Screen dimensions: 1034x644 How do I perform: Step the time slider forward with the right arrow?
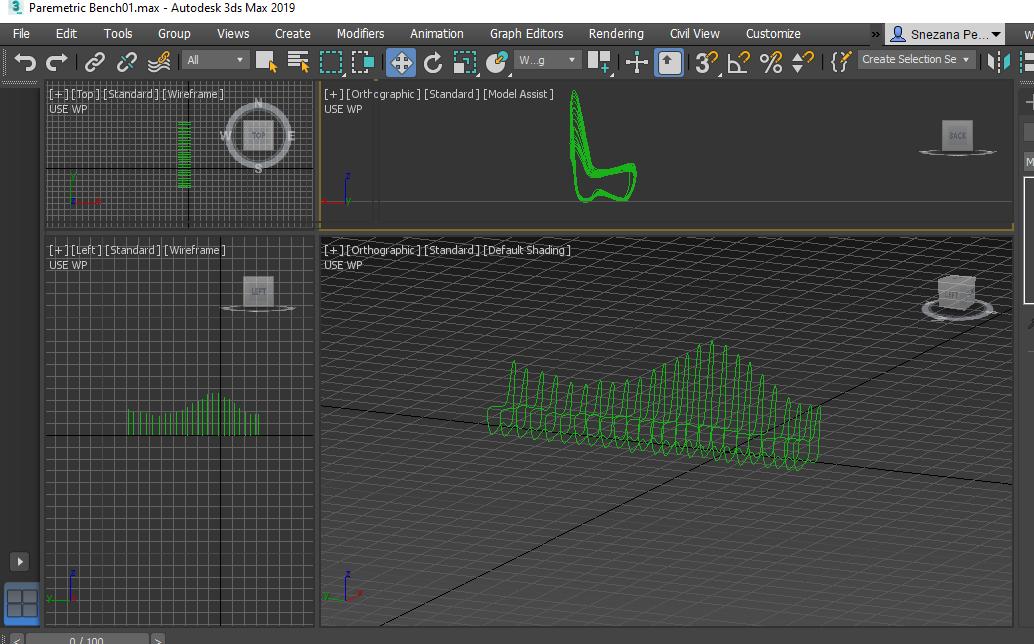[x=157, y=639]
